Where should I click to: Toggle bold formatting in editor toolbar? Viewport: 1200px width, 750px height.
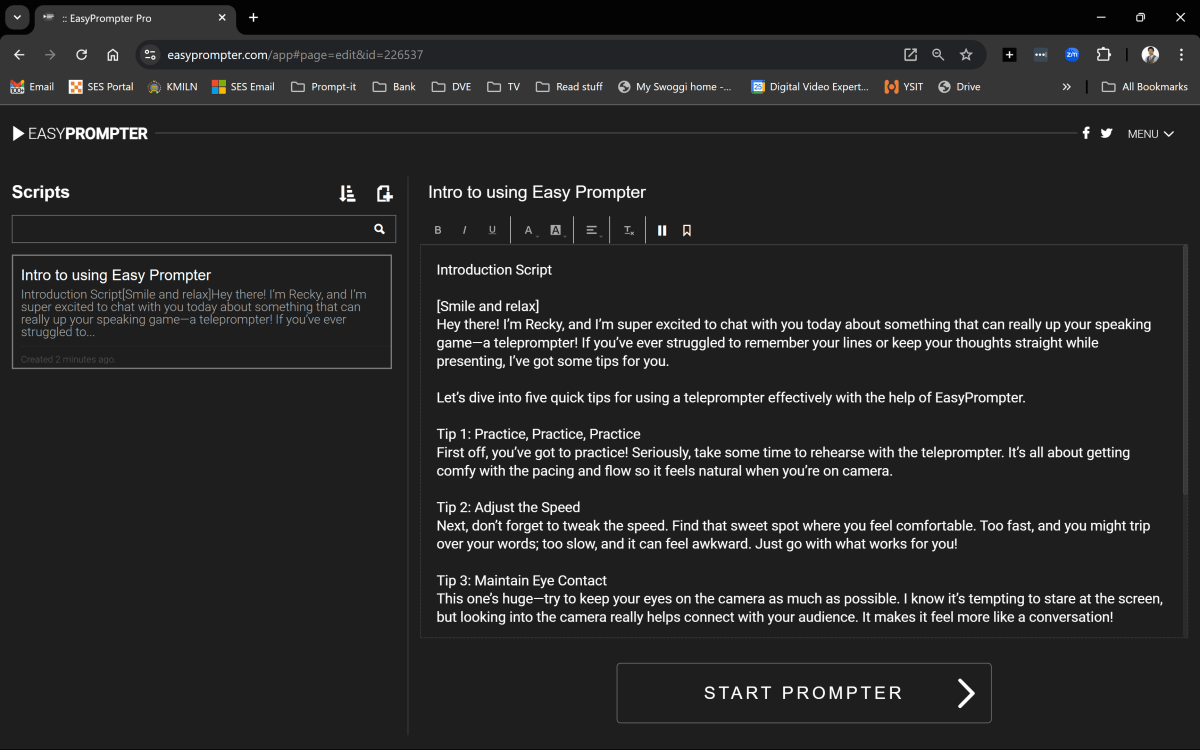click(438, 230)
